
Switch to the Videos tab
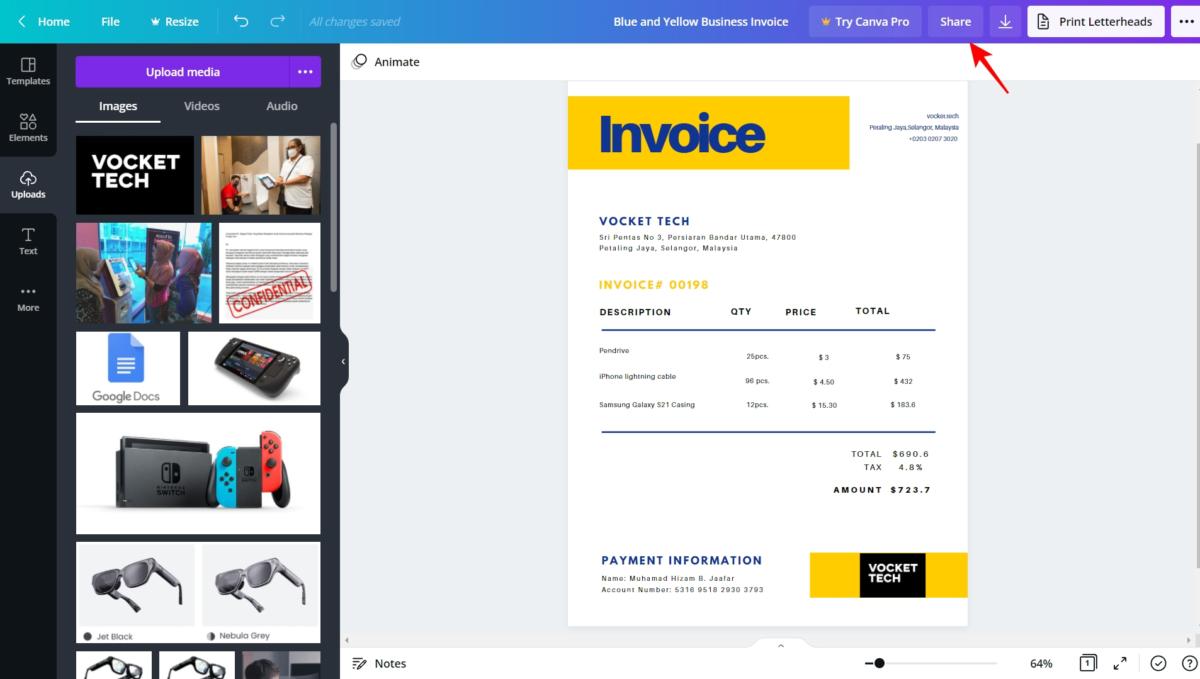(202, 106)
